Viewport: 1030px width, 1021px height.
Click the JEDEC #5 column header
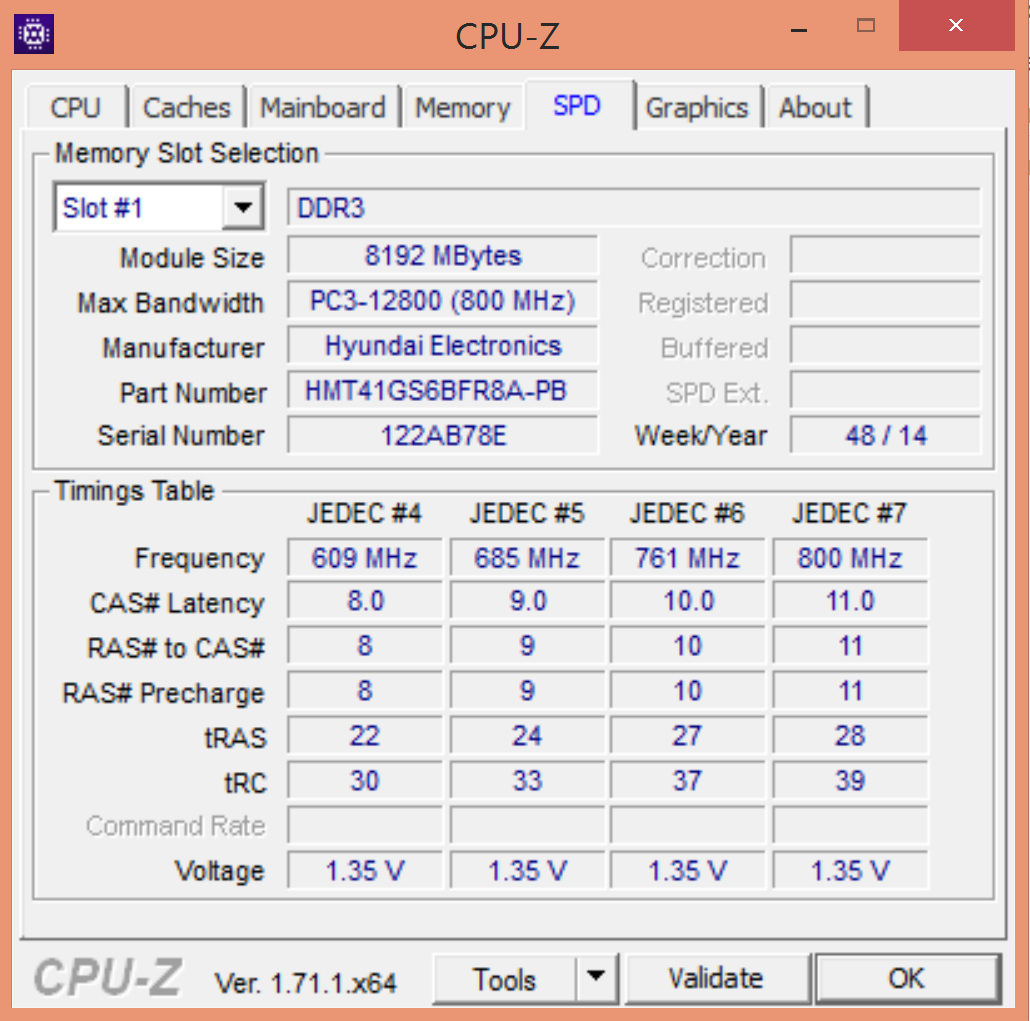(527, 513)
